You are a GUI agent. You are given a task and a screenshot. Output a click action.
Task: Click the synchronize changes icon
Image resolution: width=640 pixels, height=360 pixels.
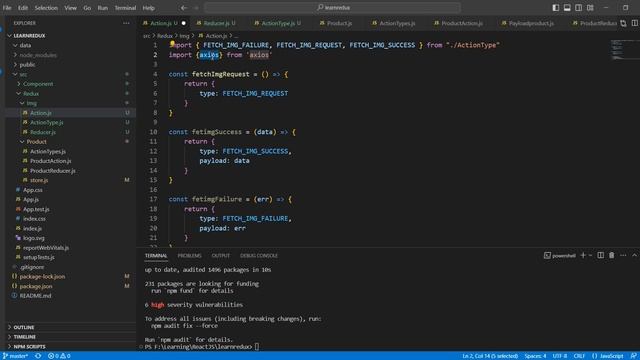pyautogui.click(x=38, y=356)
